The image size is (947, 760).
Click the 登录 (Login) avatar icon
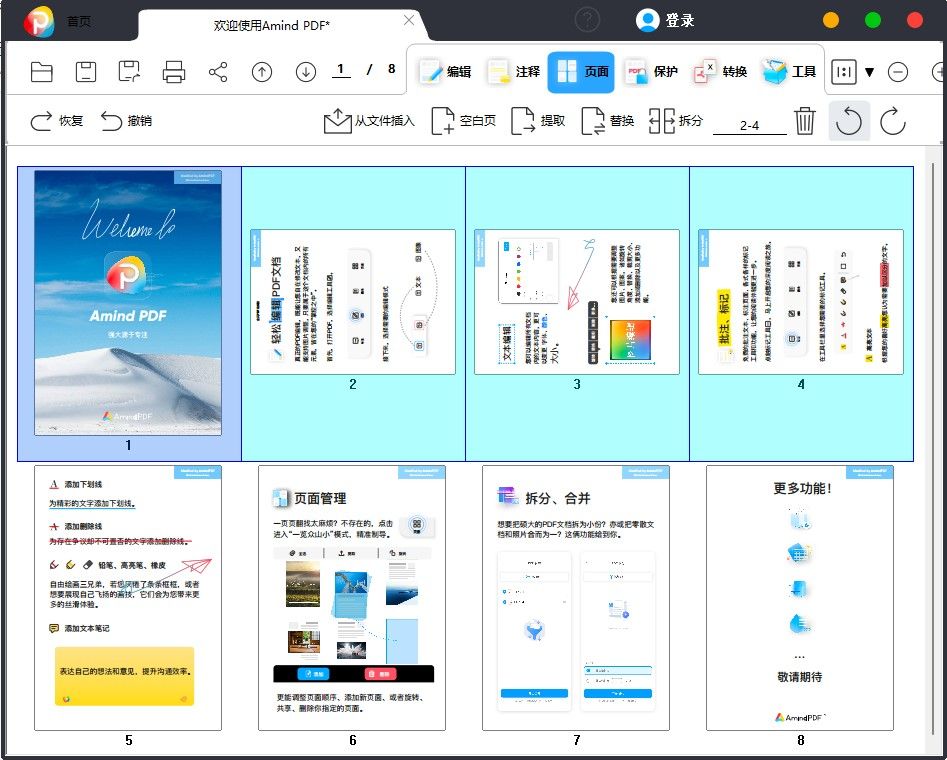(x=647, y=20)
